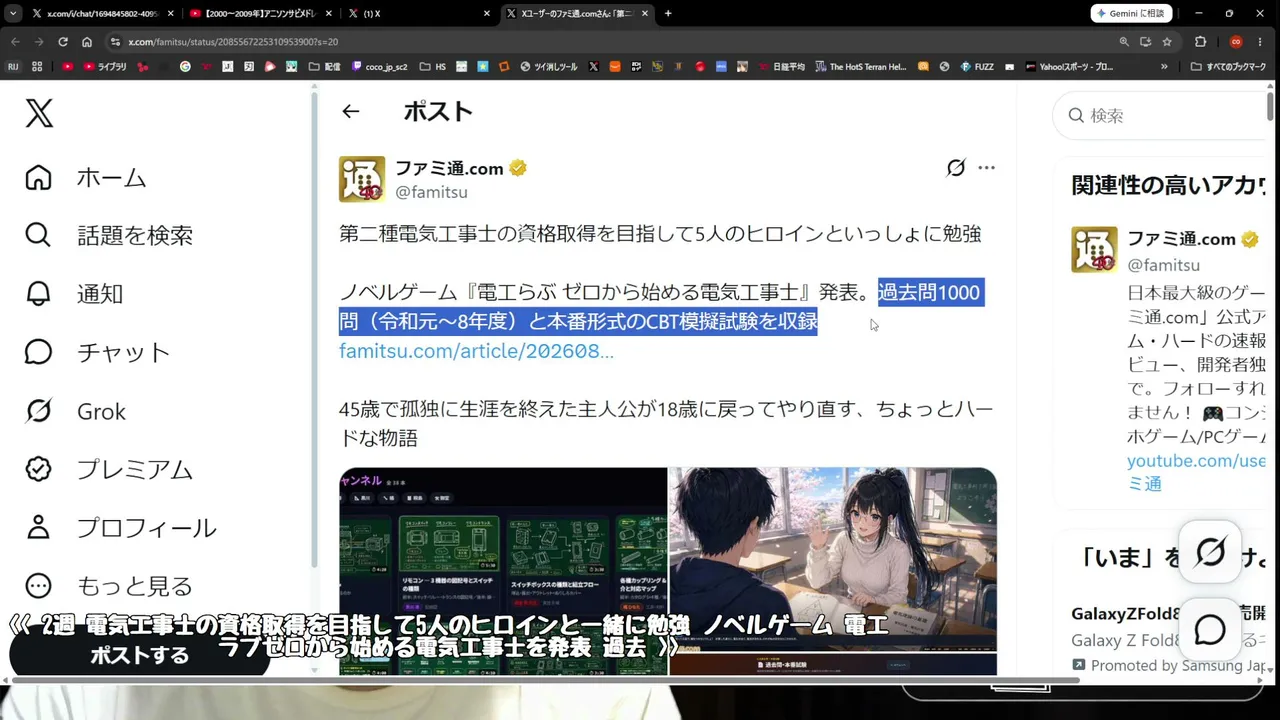
Task: Open the 配信 bookmark folder
Action: coord(326,67)
